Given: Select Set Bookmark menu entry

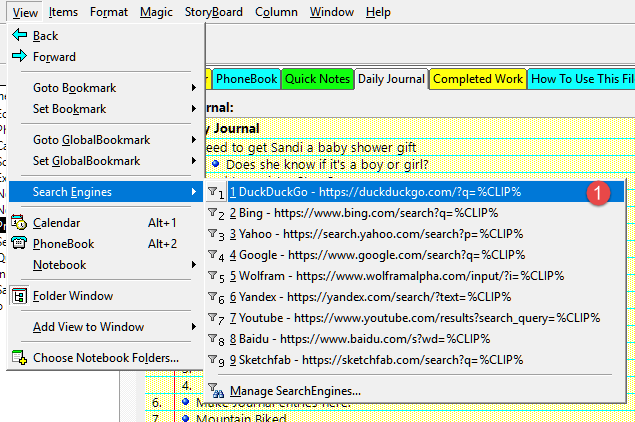Looking at the screenshot, I should 106,109.
